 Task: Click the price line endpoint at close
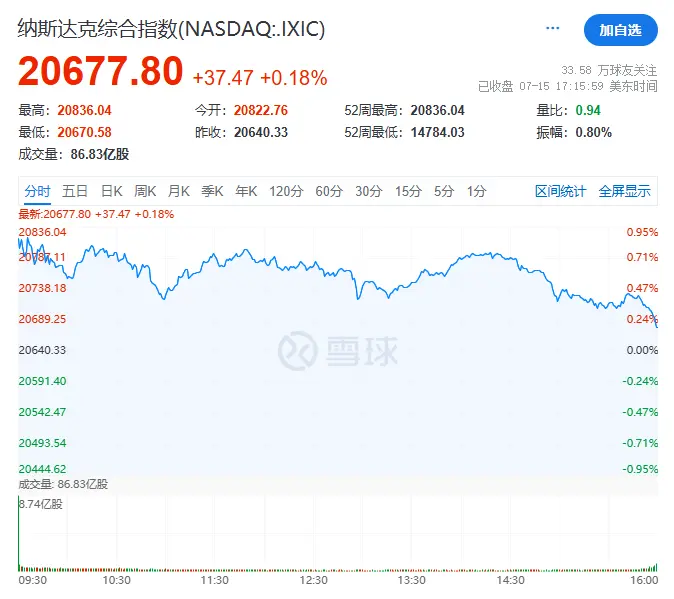click(x=657, y=327)
